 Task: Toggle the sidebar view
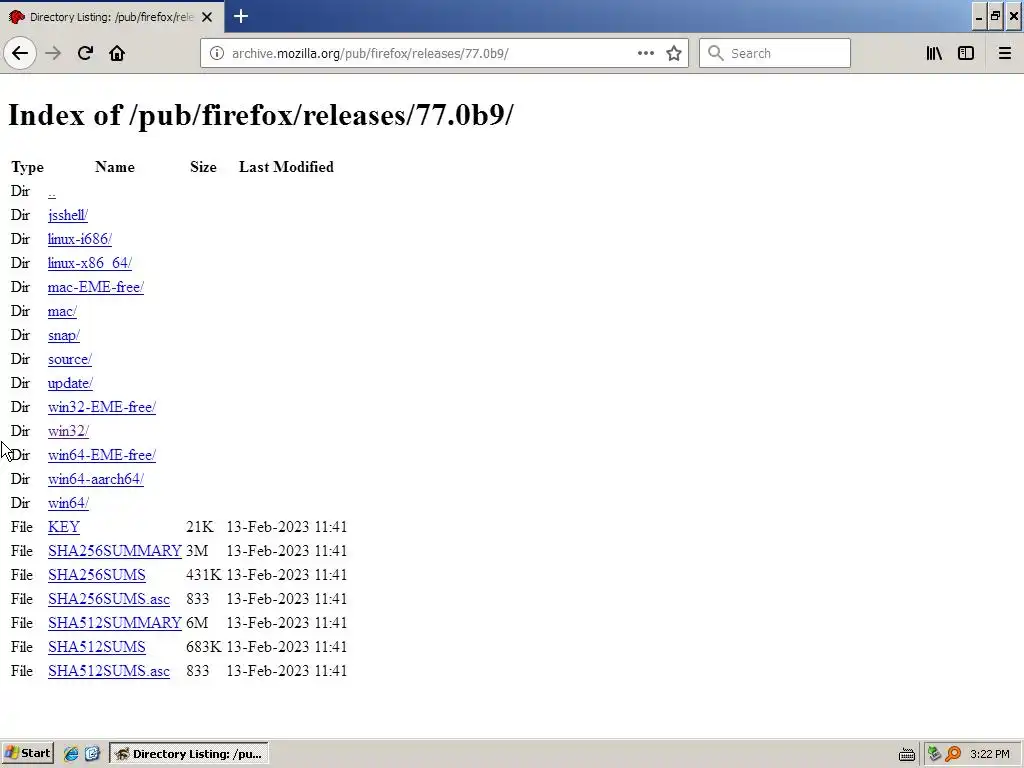[966, 53]
